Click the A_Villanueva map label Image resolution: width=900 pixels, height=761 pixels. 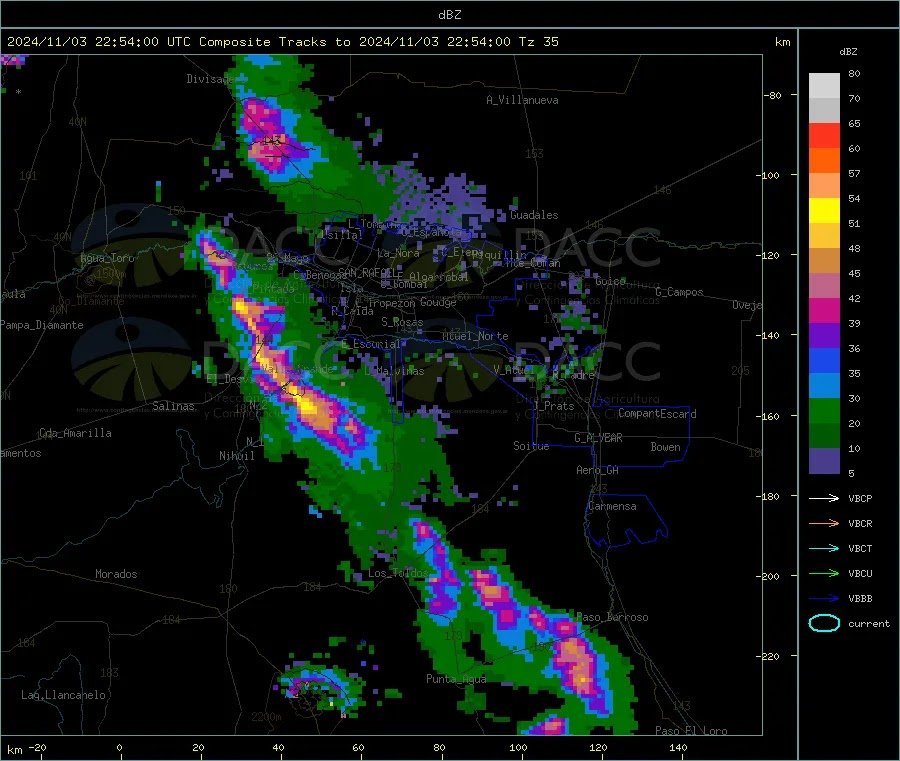(x=522, y=100)
